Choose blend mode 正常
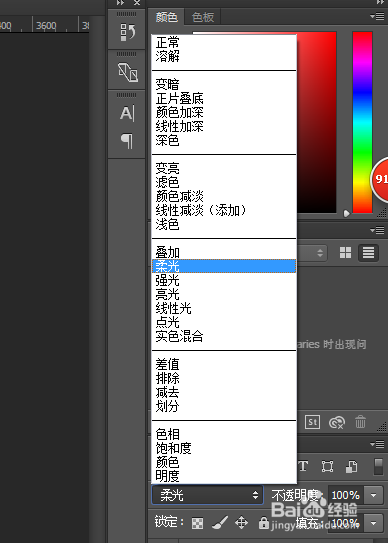The image size is (388, 543). pyautogui.click(x=224, y=43)
